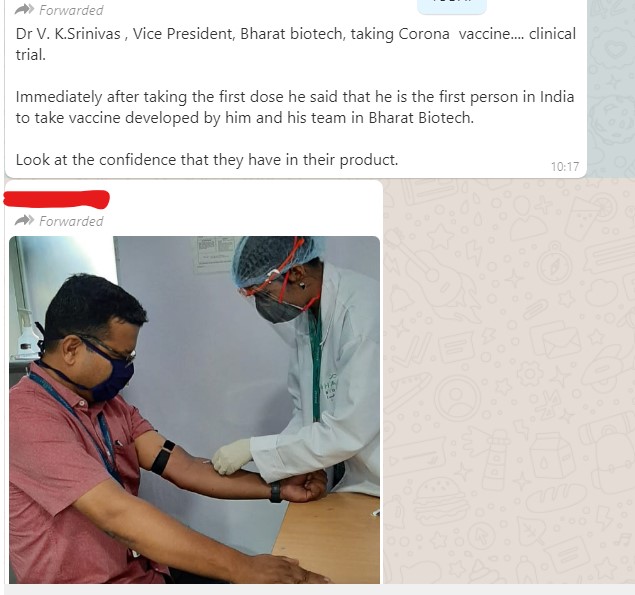
Task: Click the 10:17 message timestamp
Action: pos(565,166)
